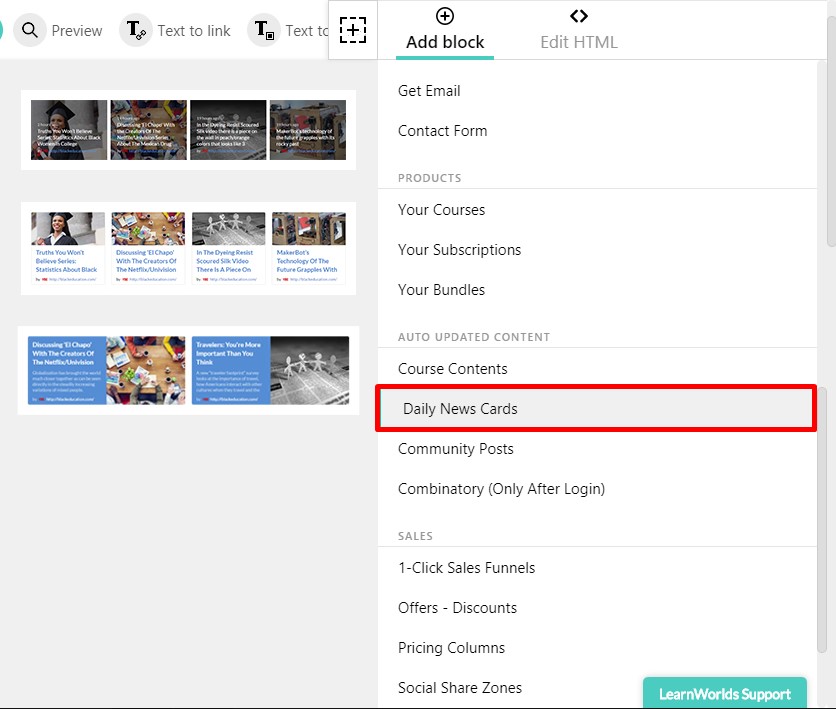The image size is (836, 709).
Task: Open Preview mode
Action: (x=77, y=31)
